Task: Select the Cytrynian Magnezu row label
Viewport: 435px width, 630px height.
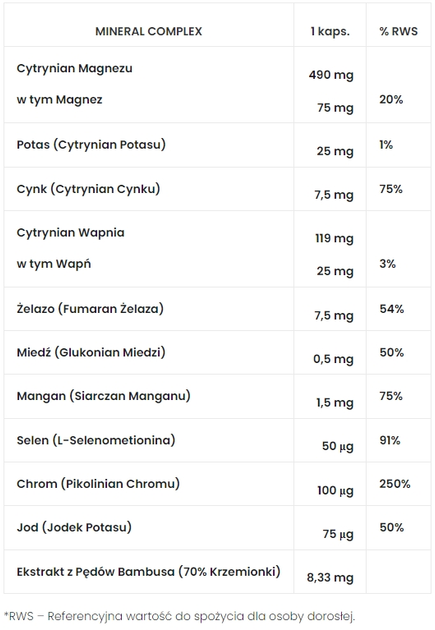Action: 74,69
